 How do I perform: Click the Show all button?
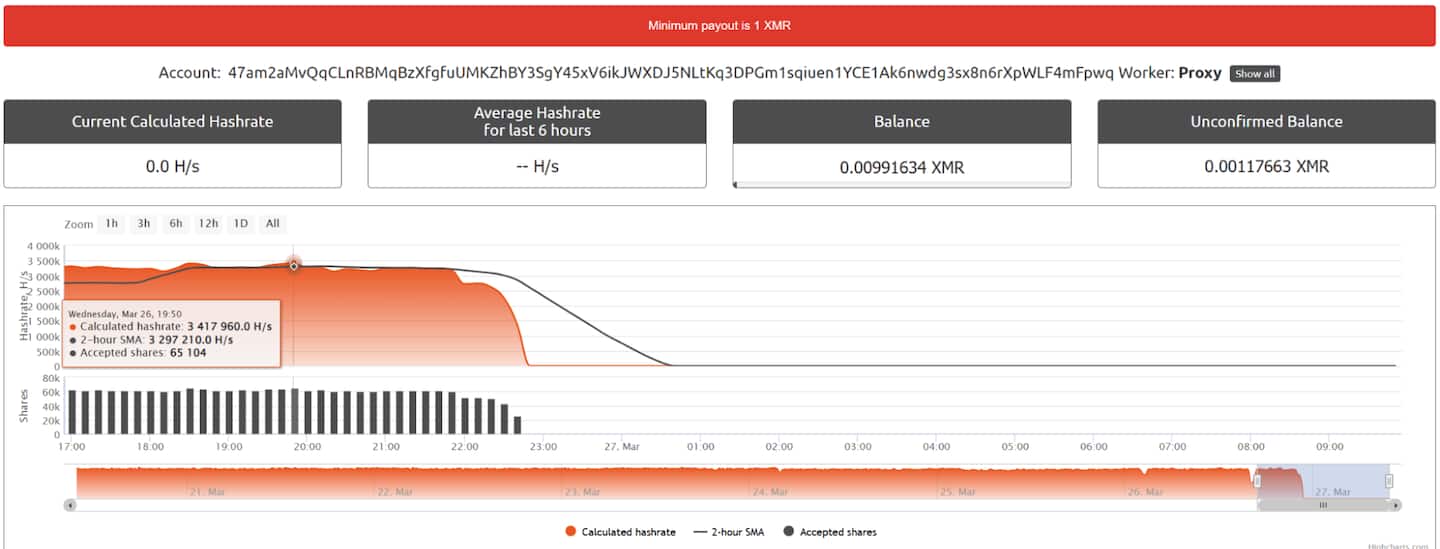click(x=1254, y=74)
